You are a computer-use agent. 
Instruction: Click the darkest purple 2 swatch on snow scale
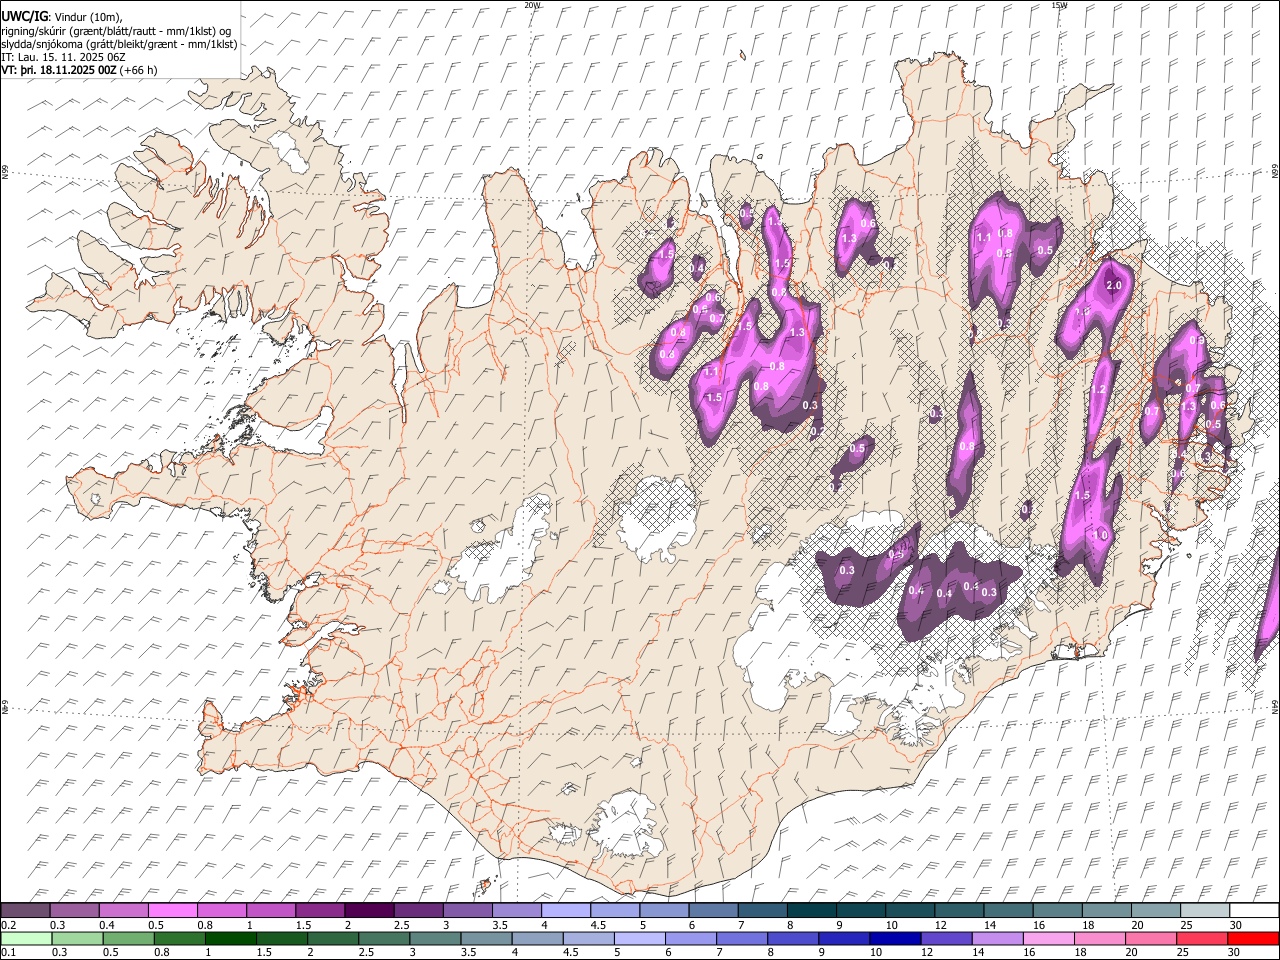point(369,910)
